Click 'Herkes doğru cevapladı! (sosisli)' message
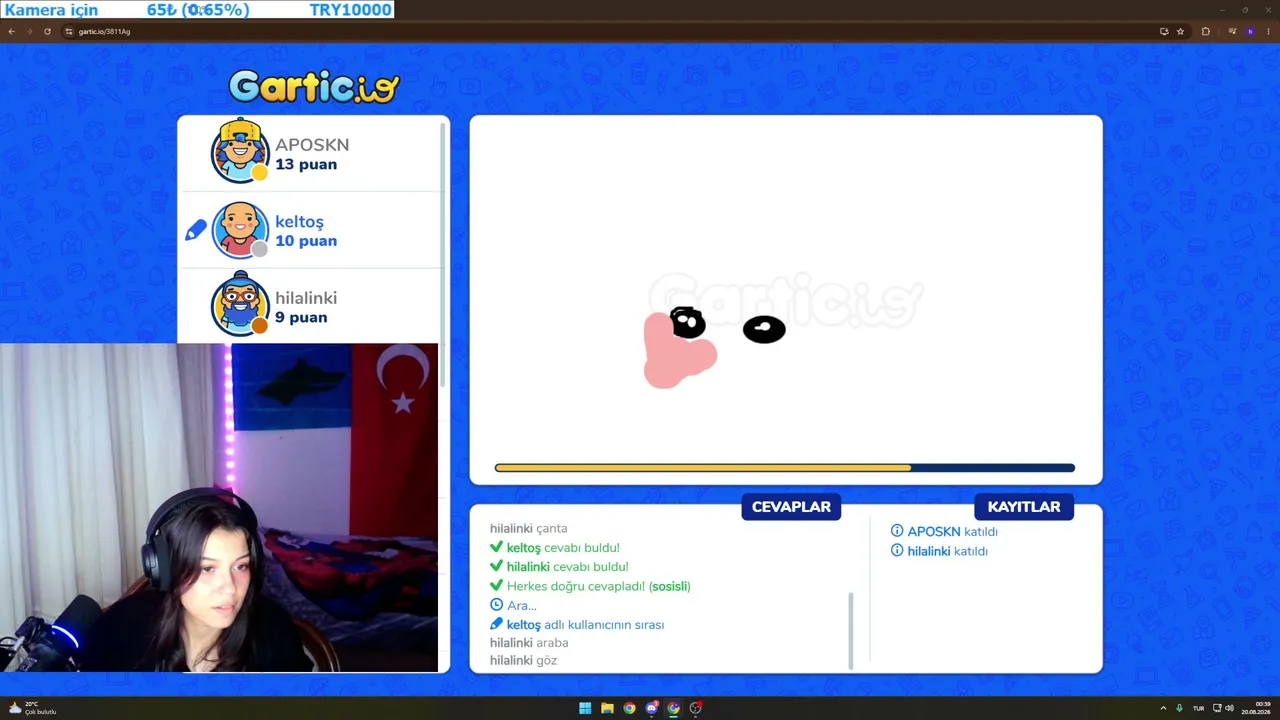 coord(590,586)
